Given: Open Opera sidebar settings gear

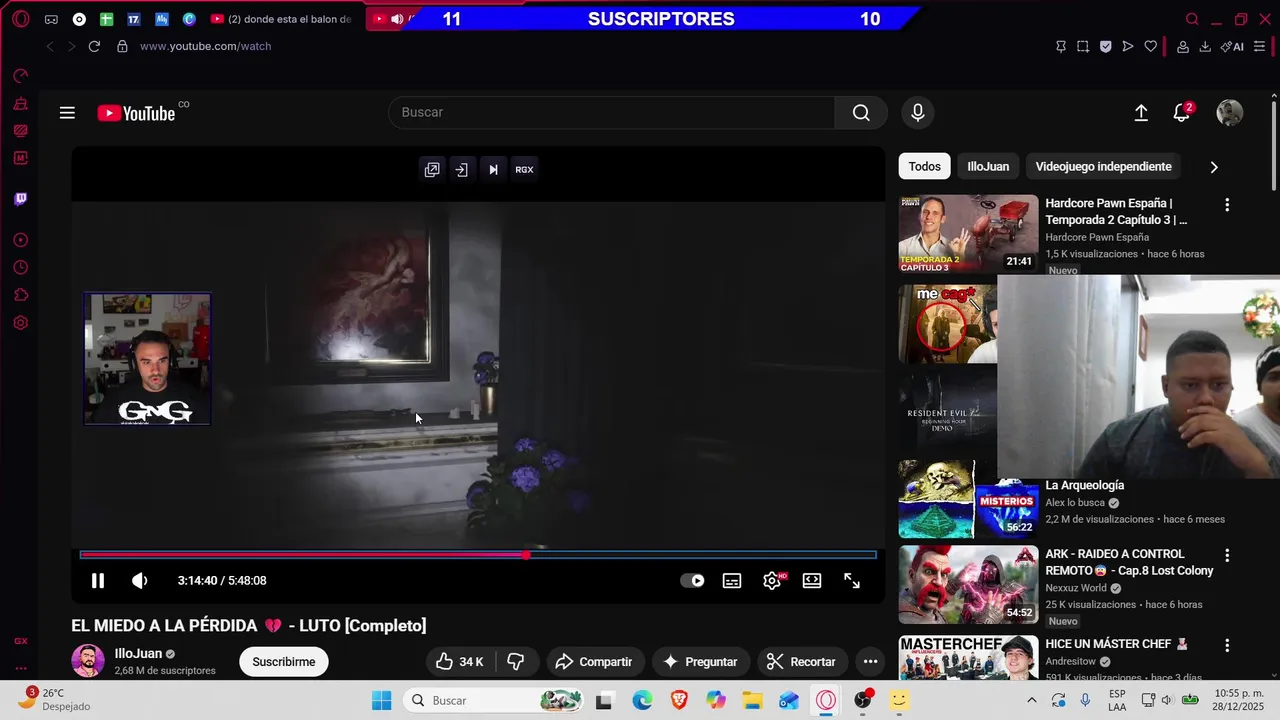Looking at the screenshot, I should pos(21,323).
